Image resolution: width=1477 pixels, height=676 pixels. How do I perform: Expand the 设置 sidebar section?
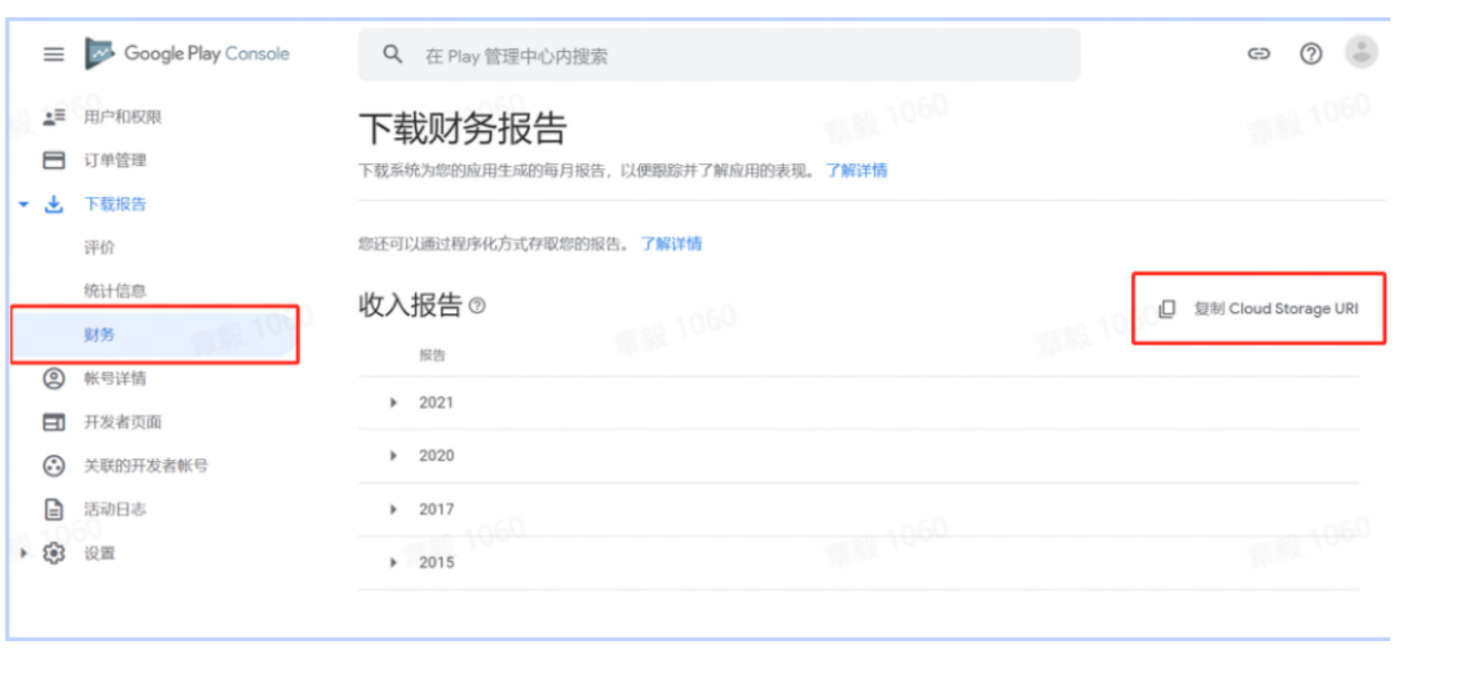[24, 553]
